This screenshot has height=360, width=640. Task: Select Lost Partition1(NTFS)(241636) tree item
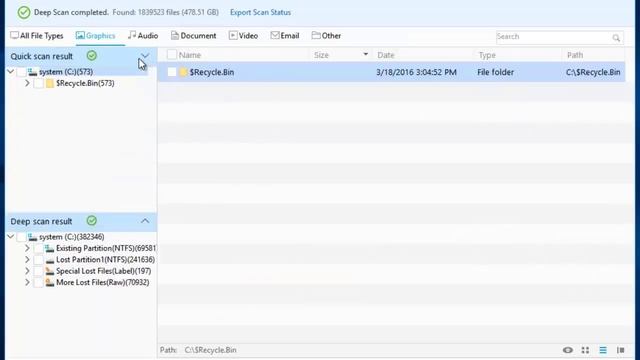tap(105, 260)
